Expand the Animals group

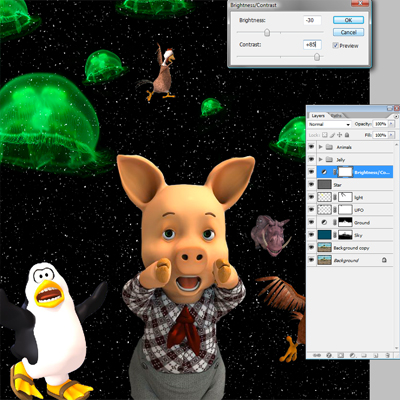(321, 147)
